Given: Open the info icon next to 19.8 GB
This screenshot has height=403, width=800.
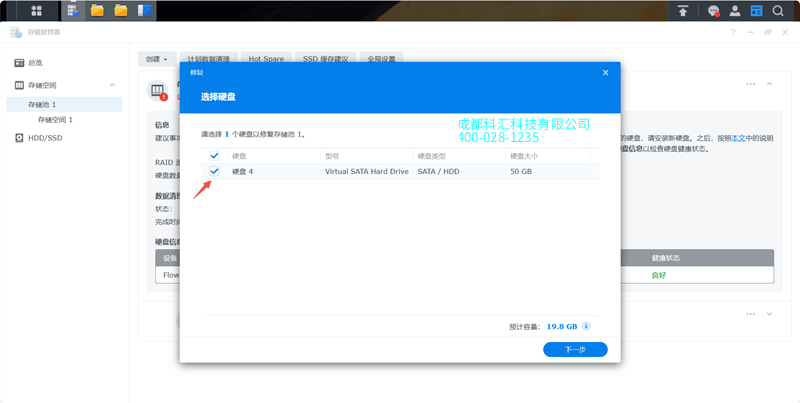Looking at the screenshot, I should (x=586, y=326).
